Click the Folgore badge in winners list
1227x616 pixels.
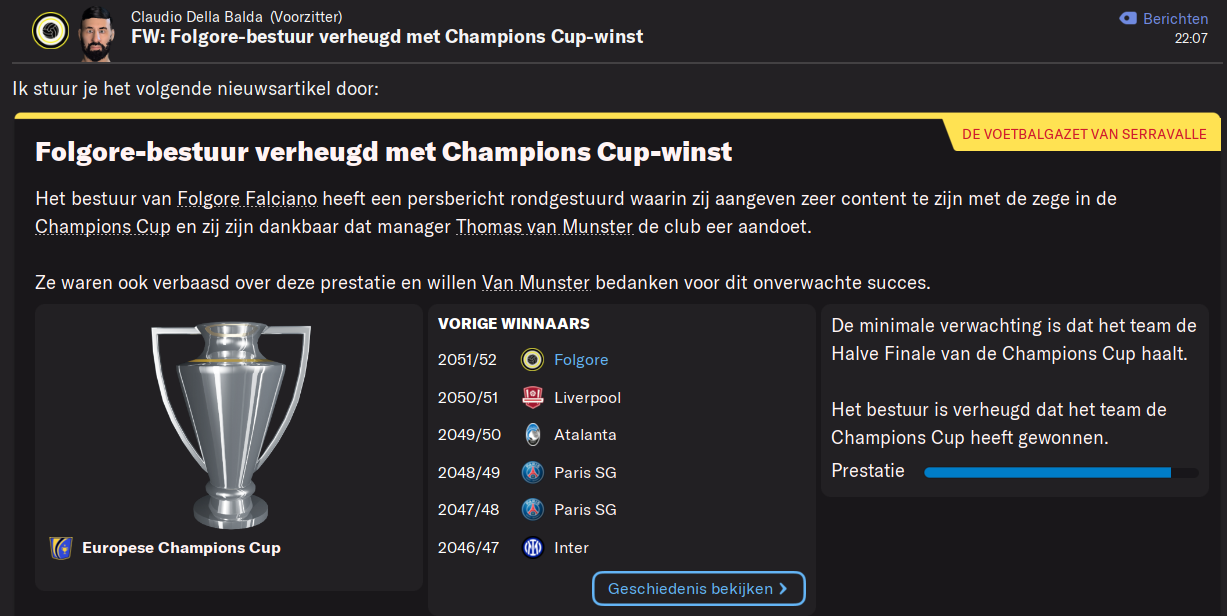(533, 359)
